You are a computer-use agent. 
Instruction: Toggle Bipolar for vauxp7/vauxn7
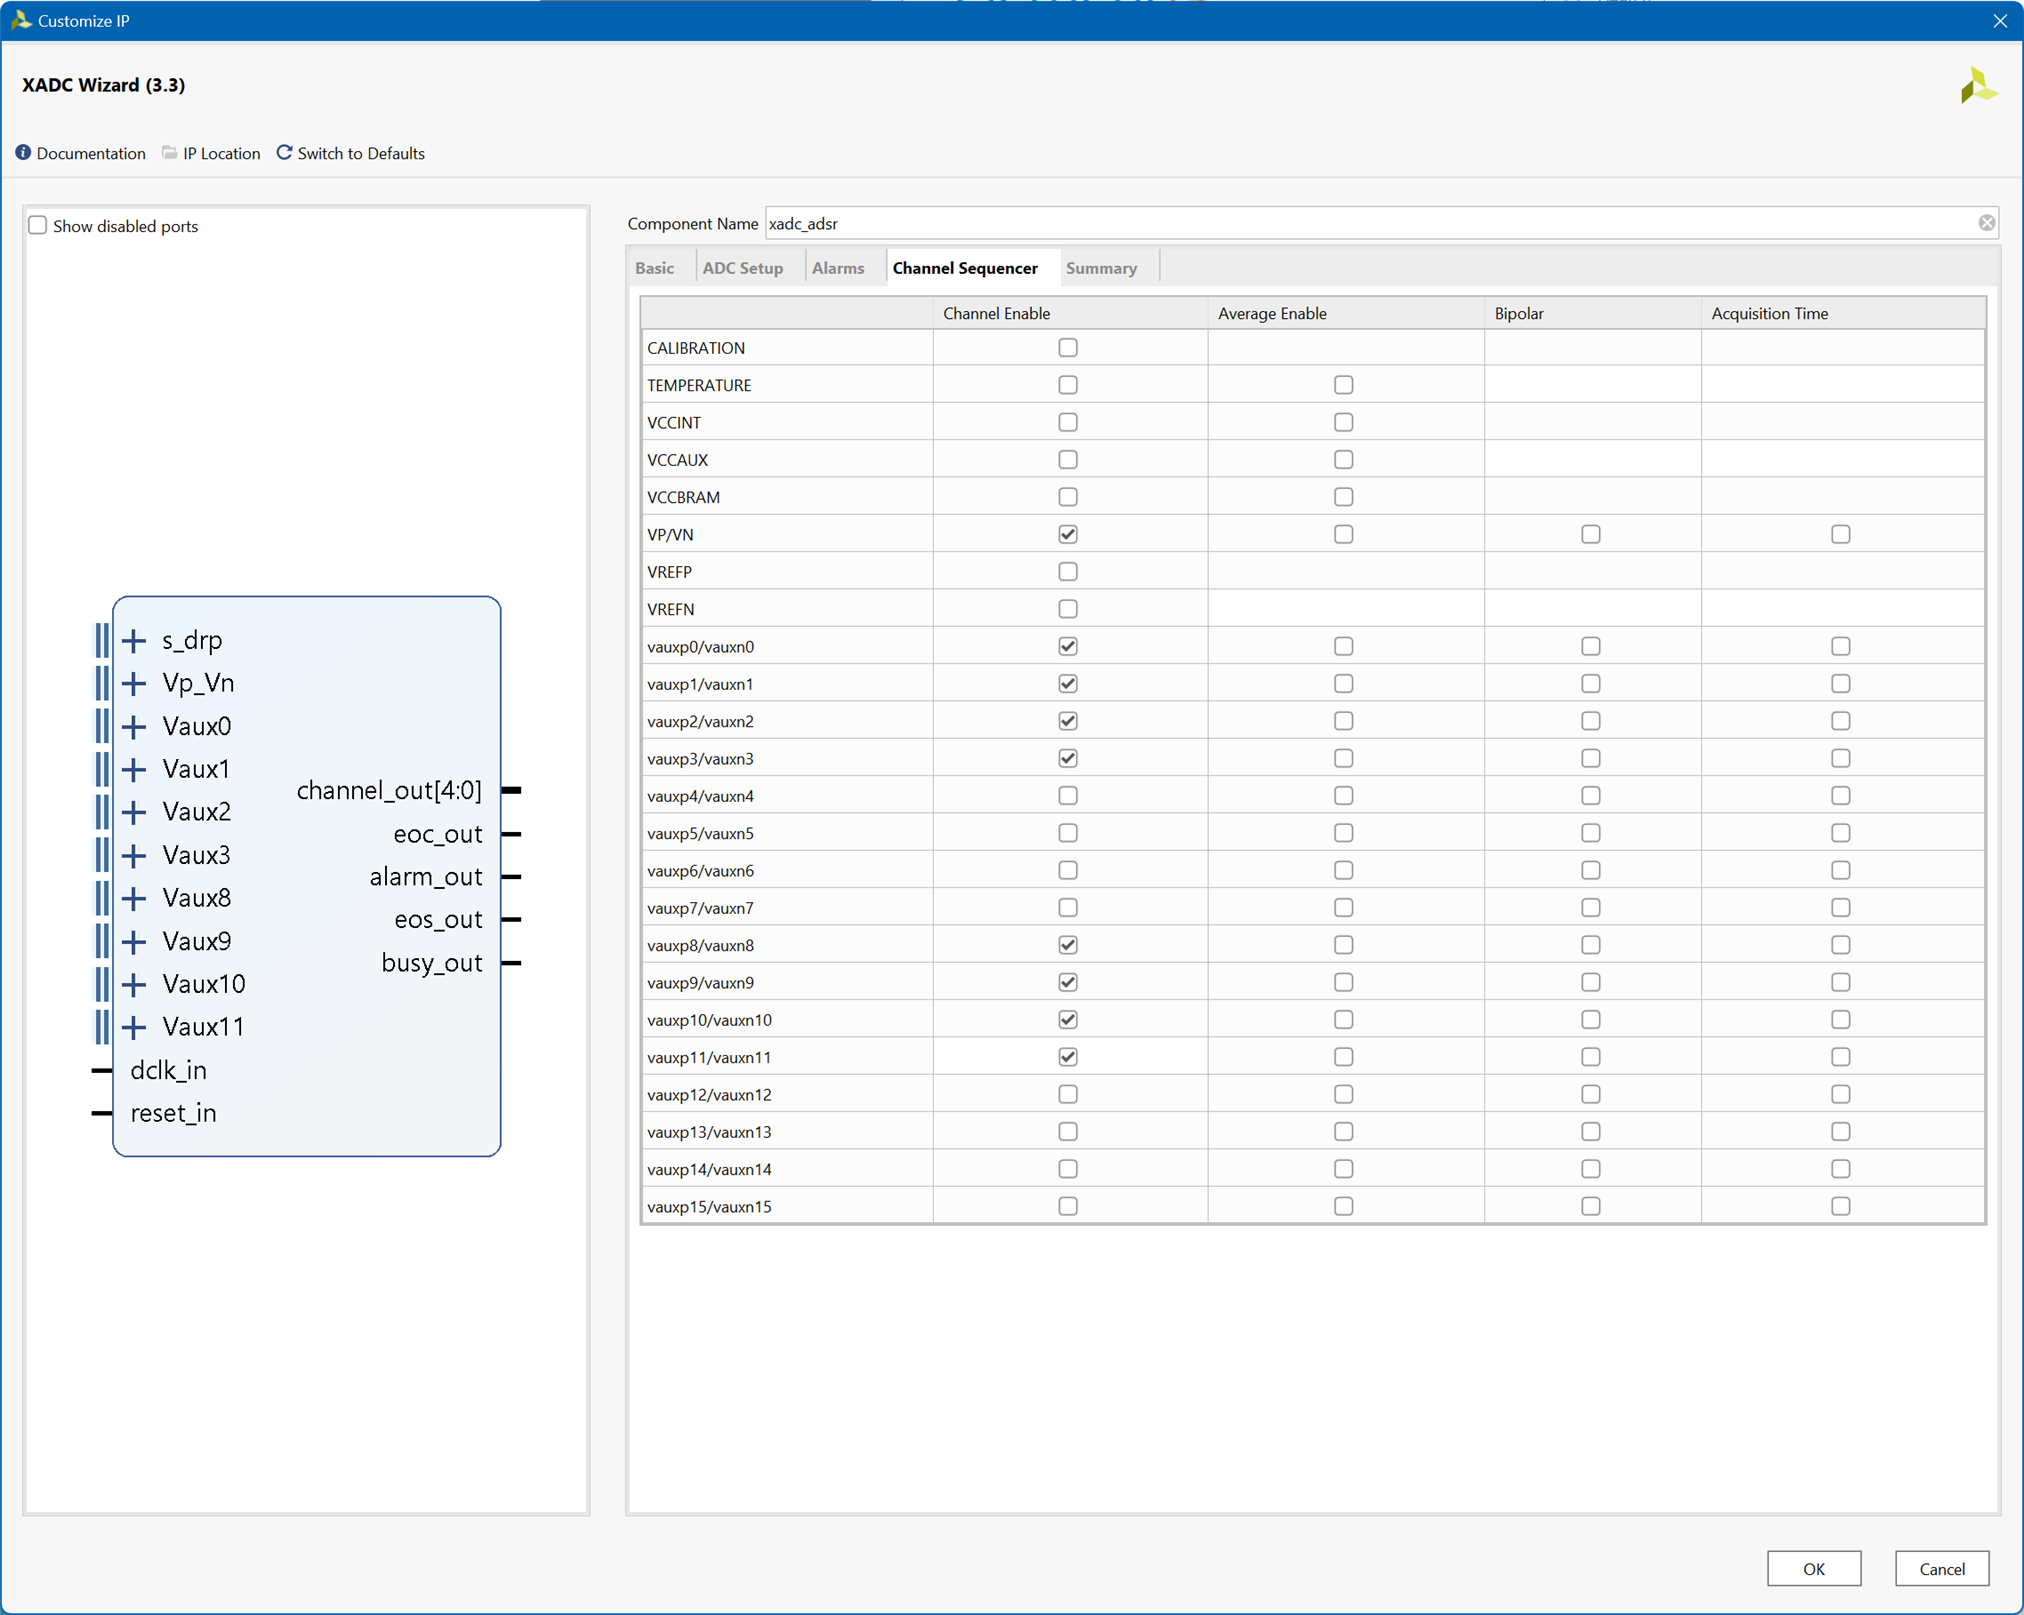[1590, 908]
